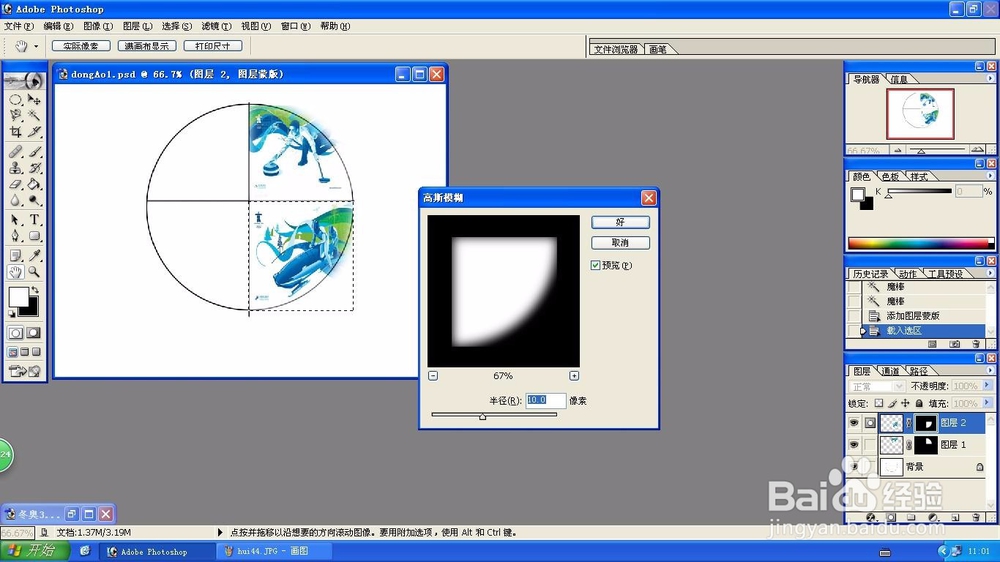1000x562 pixels.
Task: Toggle the 预览 preview checkbox
Action: pos(595,265)
